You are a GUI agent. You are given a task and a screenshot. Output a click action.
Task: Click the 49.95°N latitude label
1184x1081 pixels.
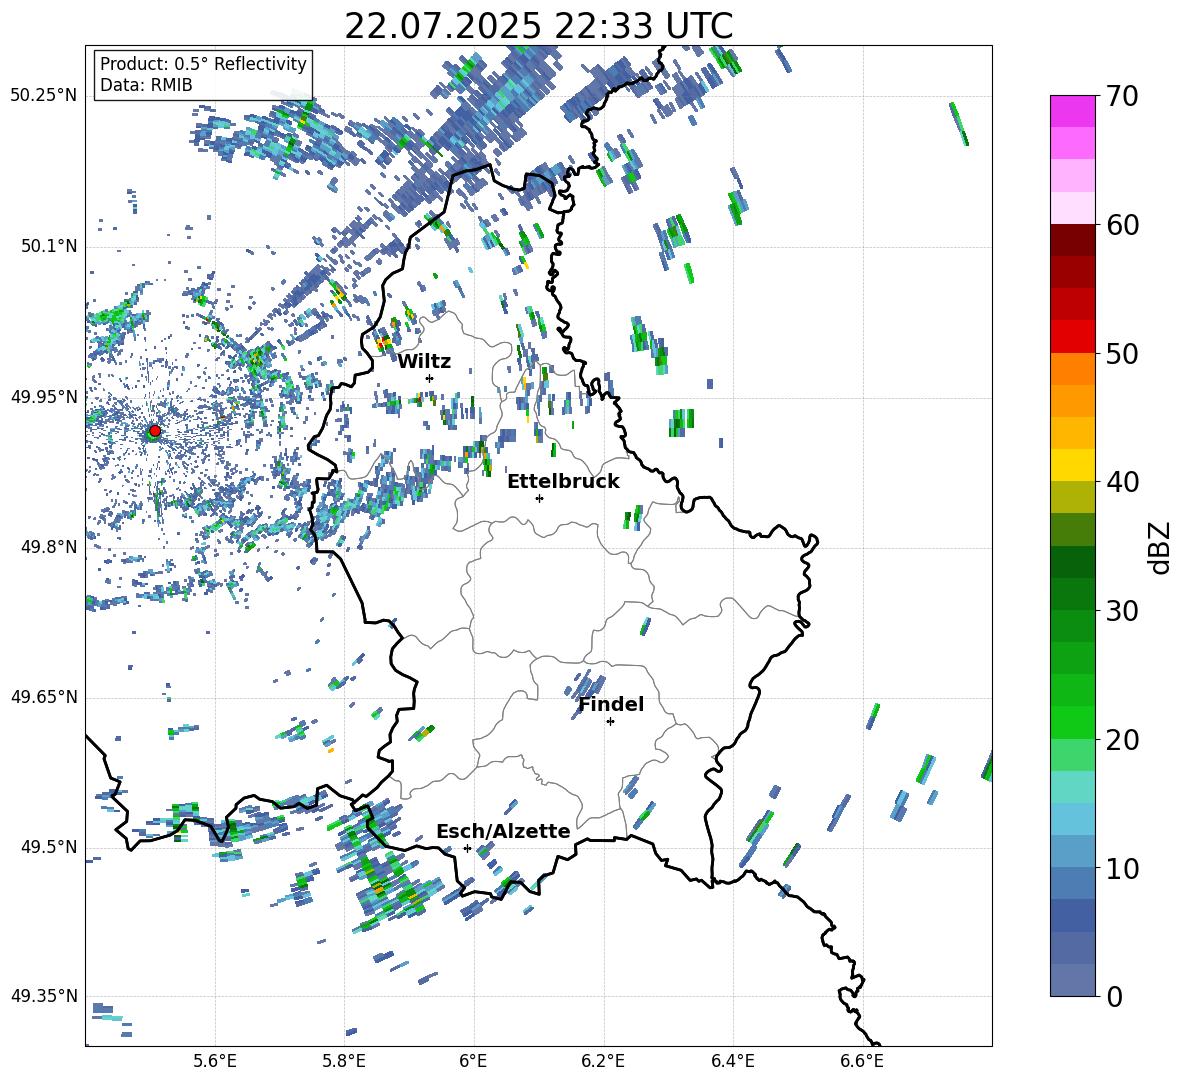tap(44, 396)
